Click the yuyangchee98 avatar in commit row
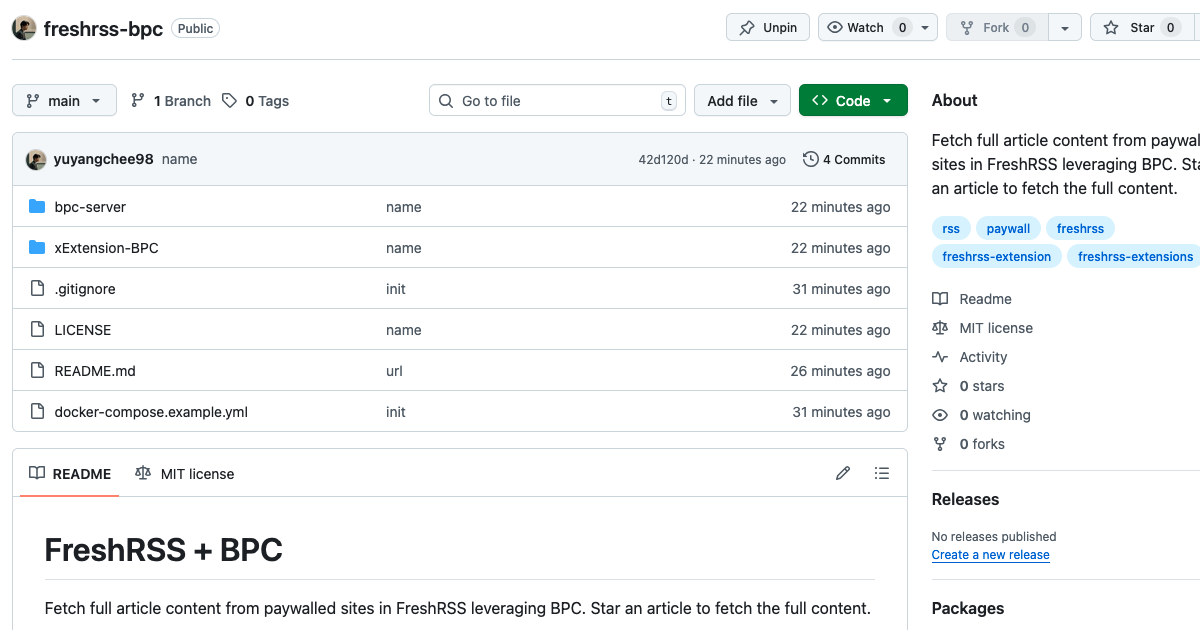The width and height of the screenshot is (1200, 630). pos(36,159)
